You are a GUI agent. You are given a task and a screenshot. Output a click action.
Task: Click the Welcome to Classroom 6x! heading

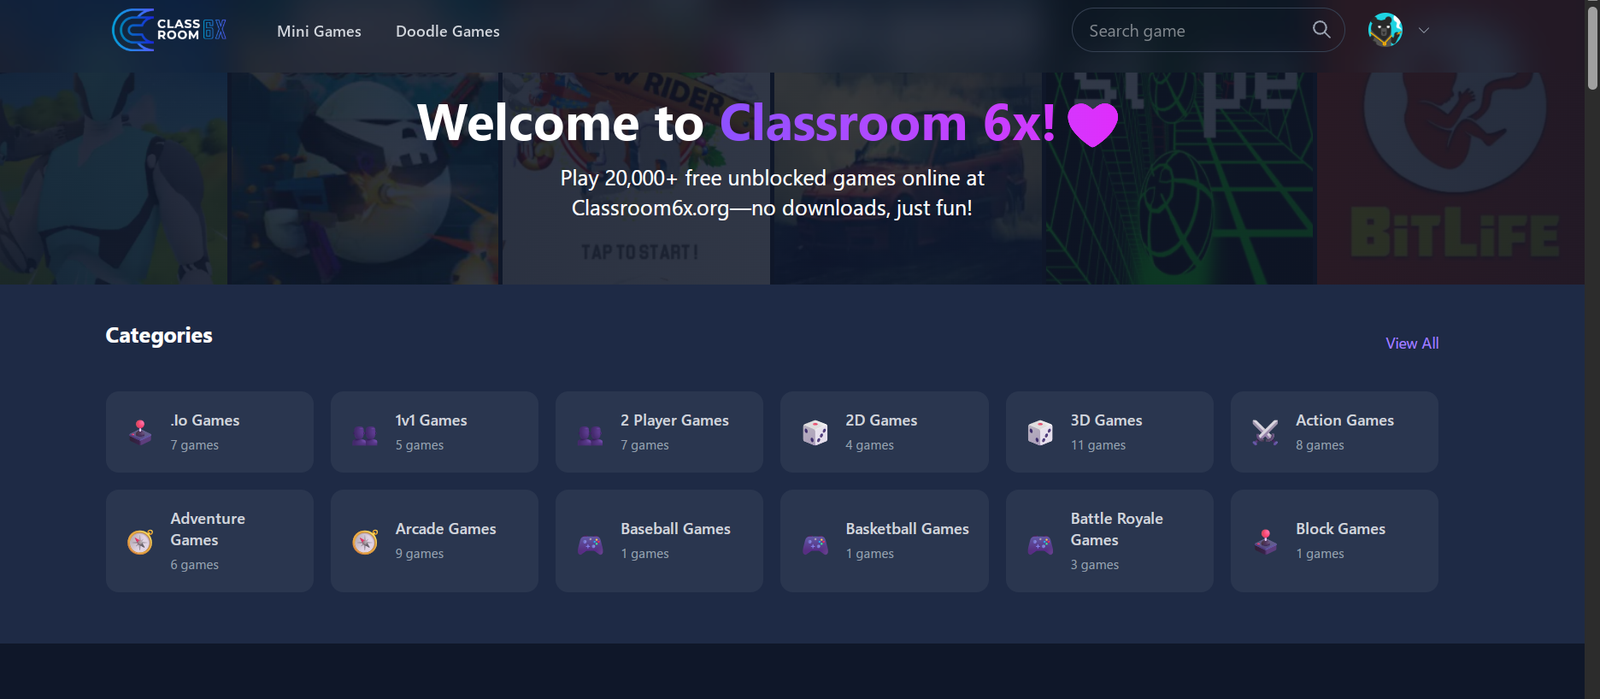[x=736, y=123]
